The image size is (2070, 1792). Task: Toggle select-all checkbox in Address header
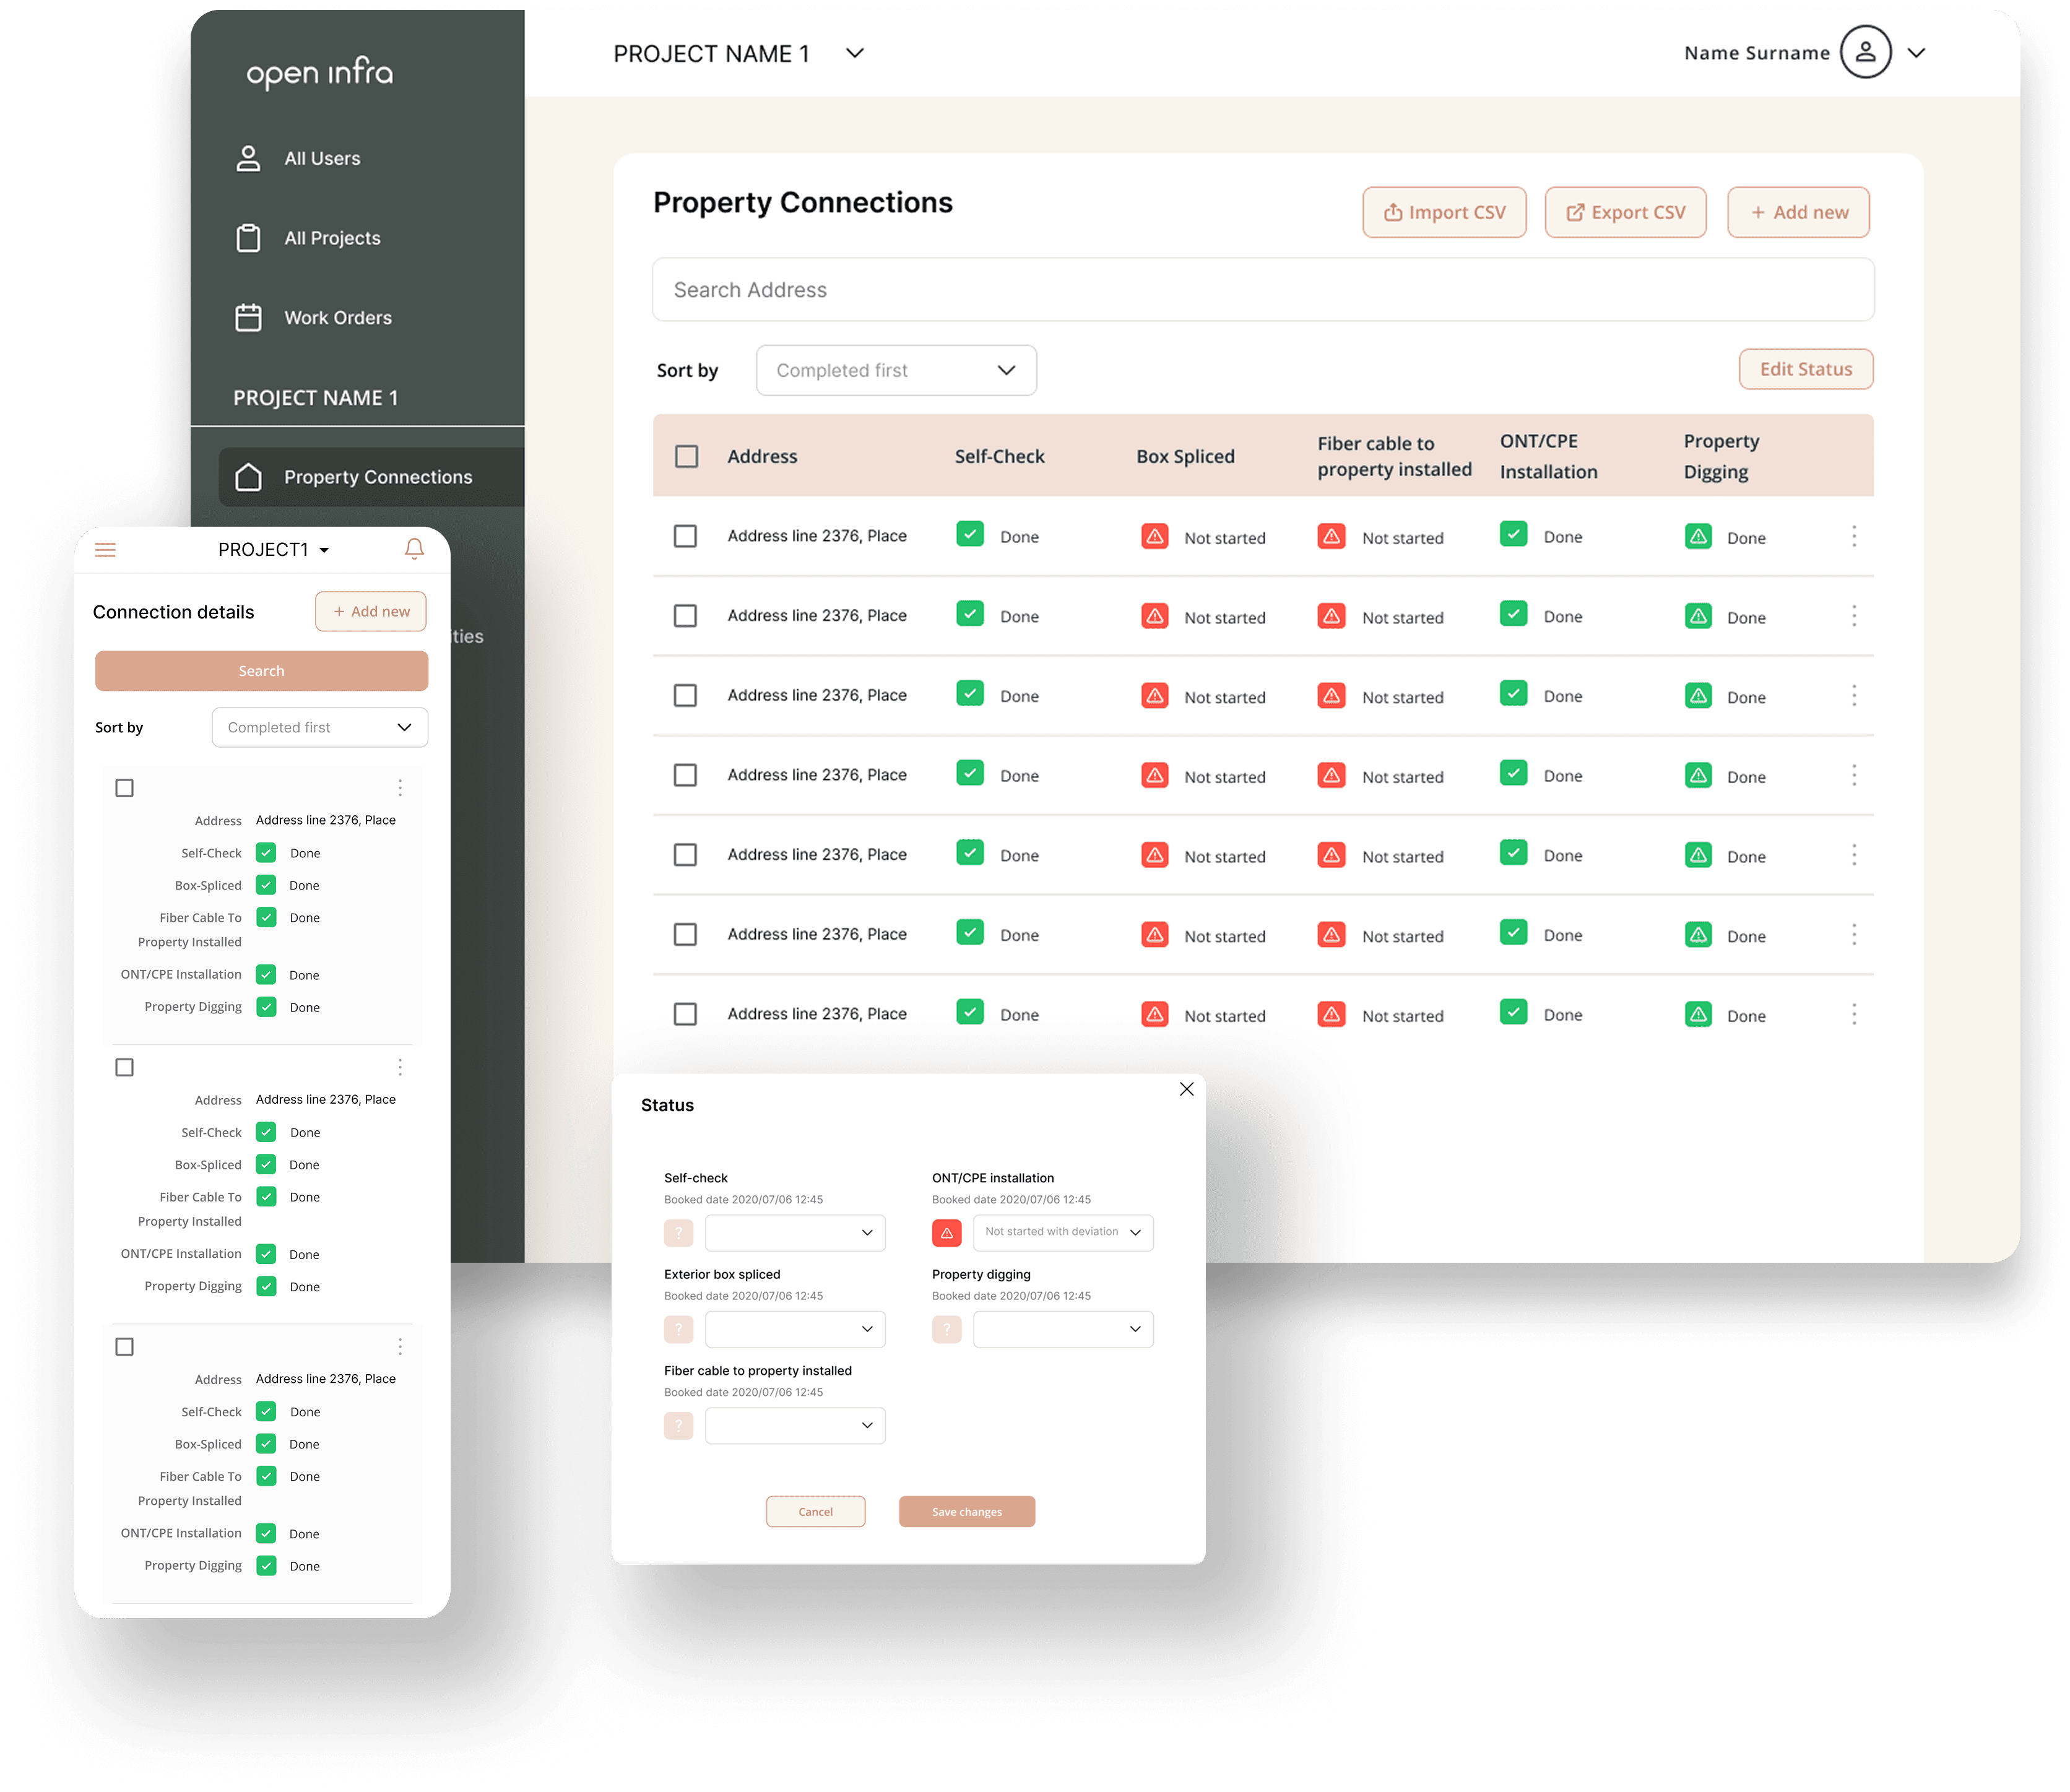(x=686, y=456)
